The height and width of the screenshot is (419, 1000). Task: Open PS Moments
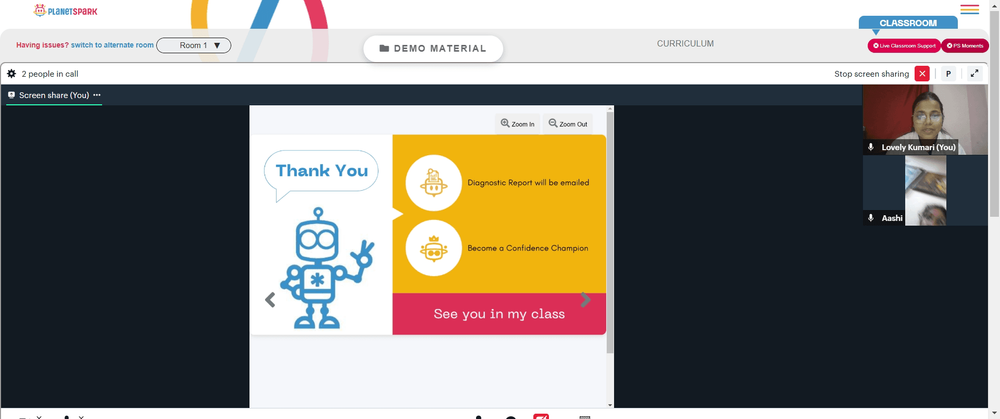coord(965,46)
